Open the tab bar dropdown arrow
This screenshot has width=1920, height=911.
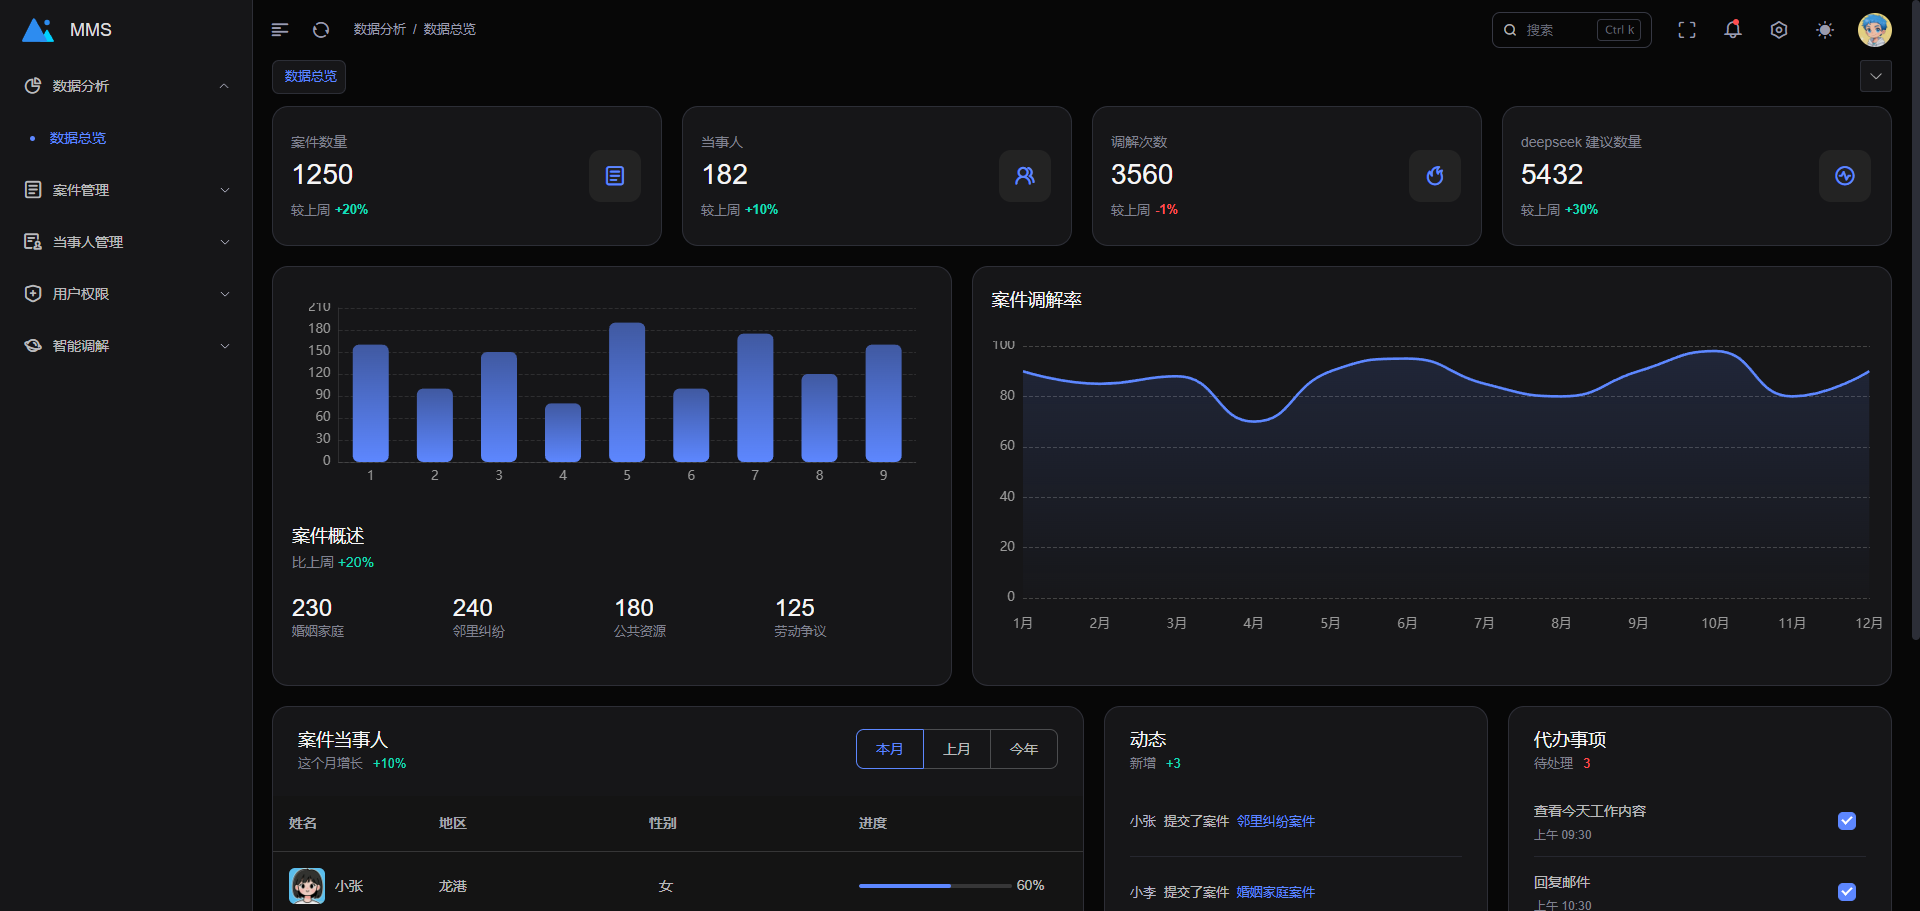coord(1876,76)
